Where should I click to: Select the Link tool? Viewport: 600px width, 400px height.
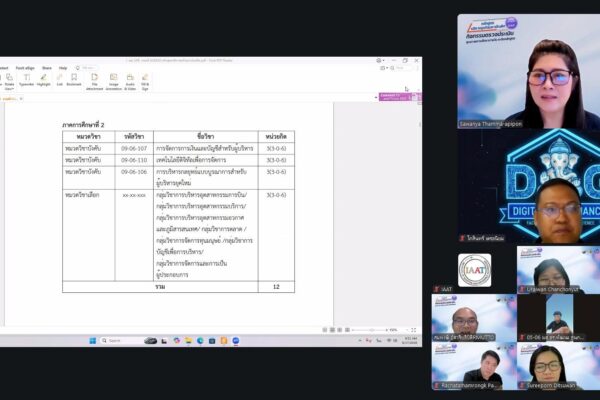click(59, 80)
